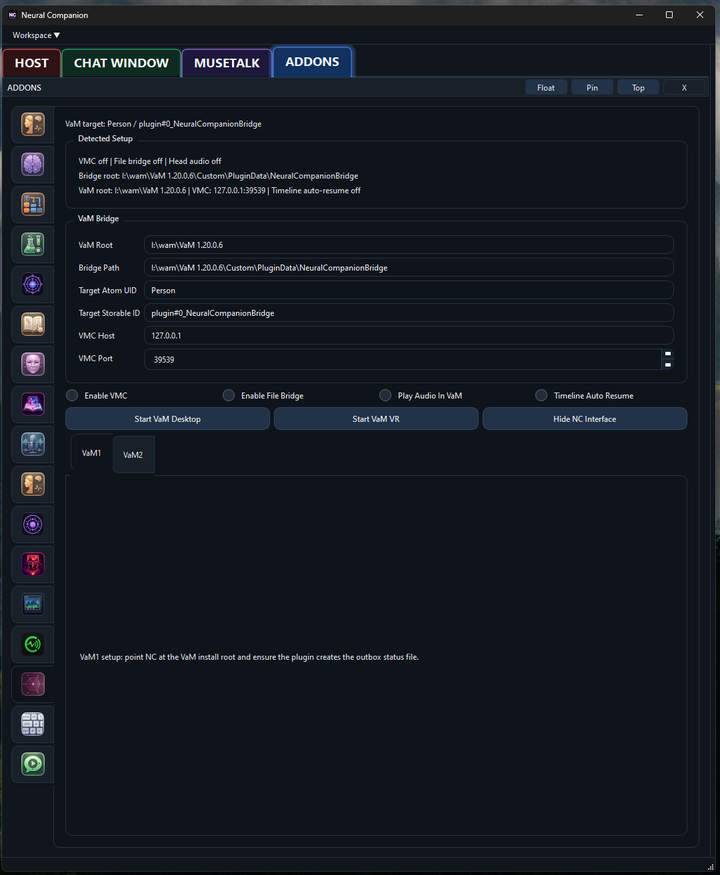Click the Target Storable ID field
Viewport: 720px width, 875px height.
pos(409,313)
